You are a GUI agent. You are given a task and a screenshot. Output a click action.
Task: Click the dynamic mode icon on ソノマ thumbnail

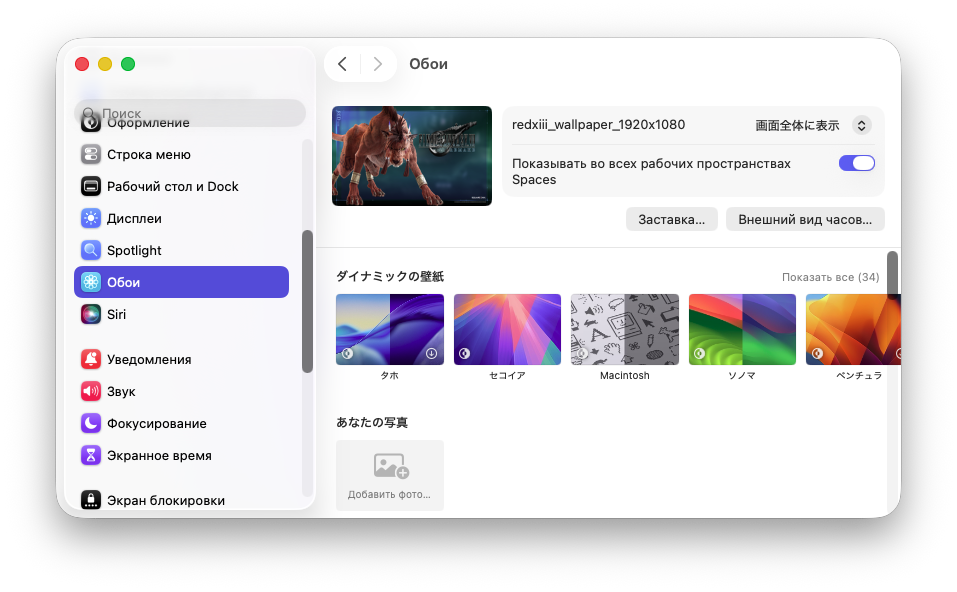[699, 353]
